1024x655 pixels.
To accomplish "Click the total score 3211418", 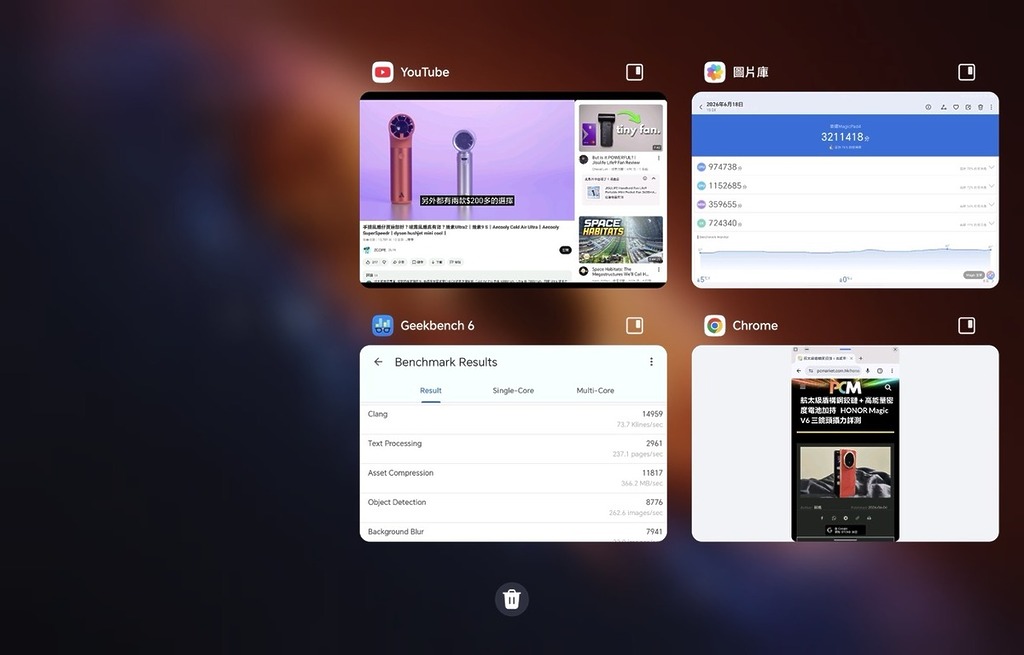I will (x=842, y=137).
